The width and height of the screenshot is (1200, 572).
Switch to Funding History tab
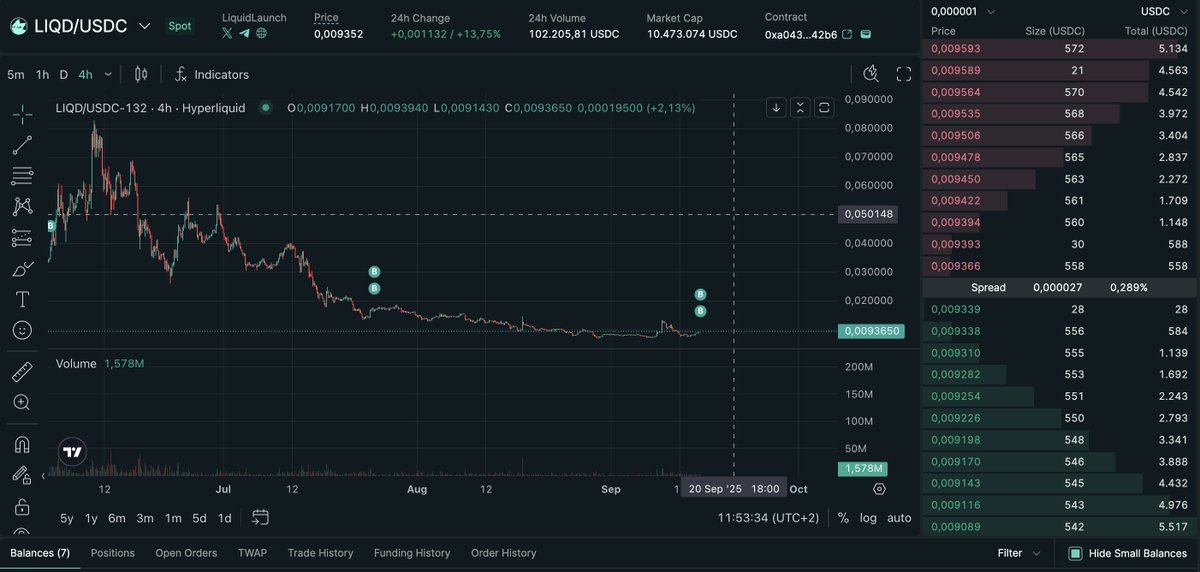coord(412,553)
